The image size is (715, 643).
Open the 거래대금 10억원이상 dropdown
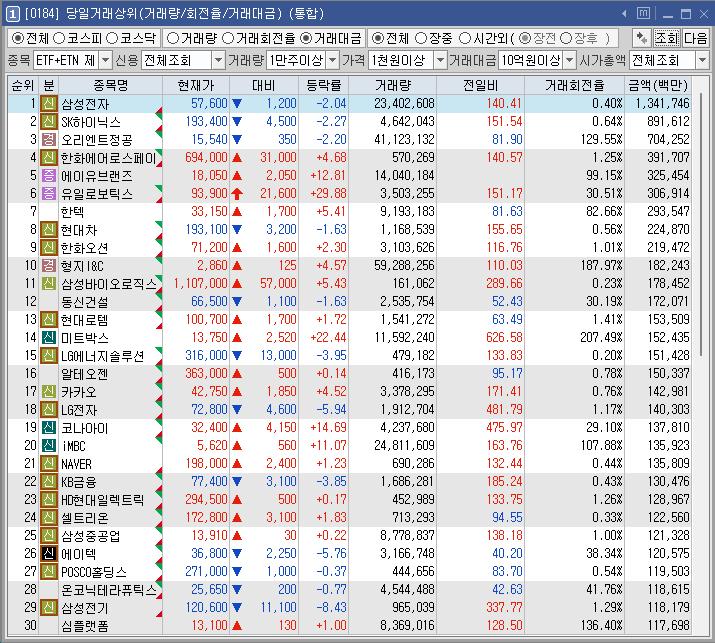click(x=570, y=60)
